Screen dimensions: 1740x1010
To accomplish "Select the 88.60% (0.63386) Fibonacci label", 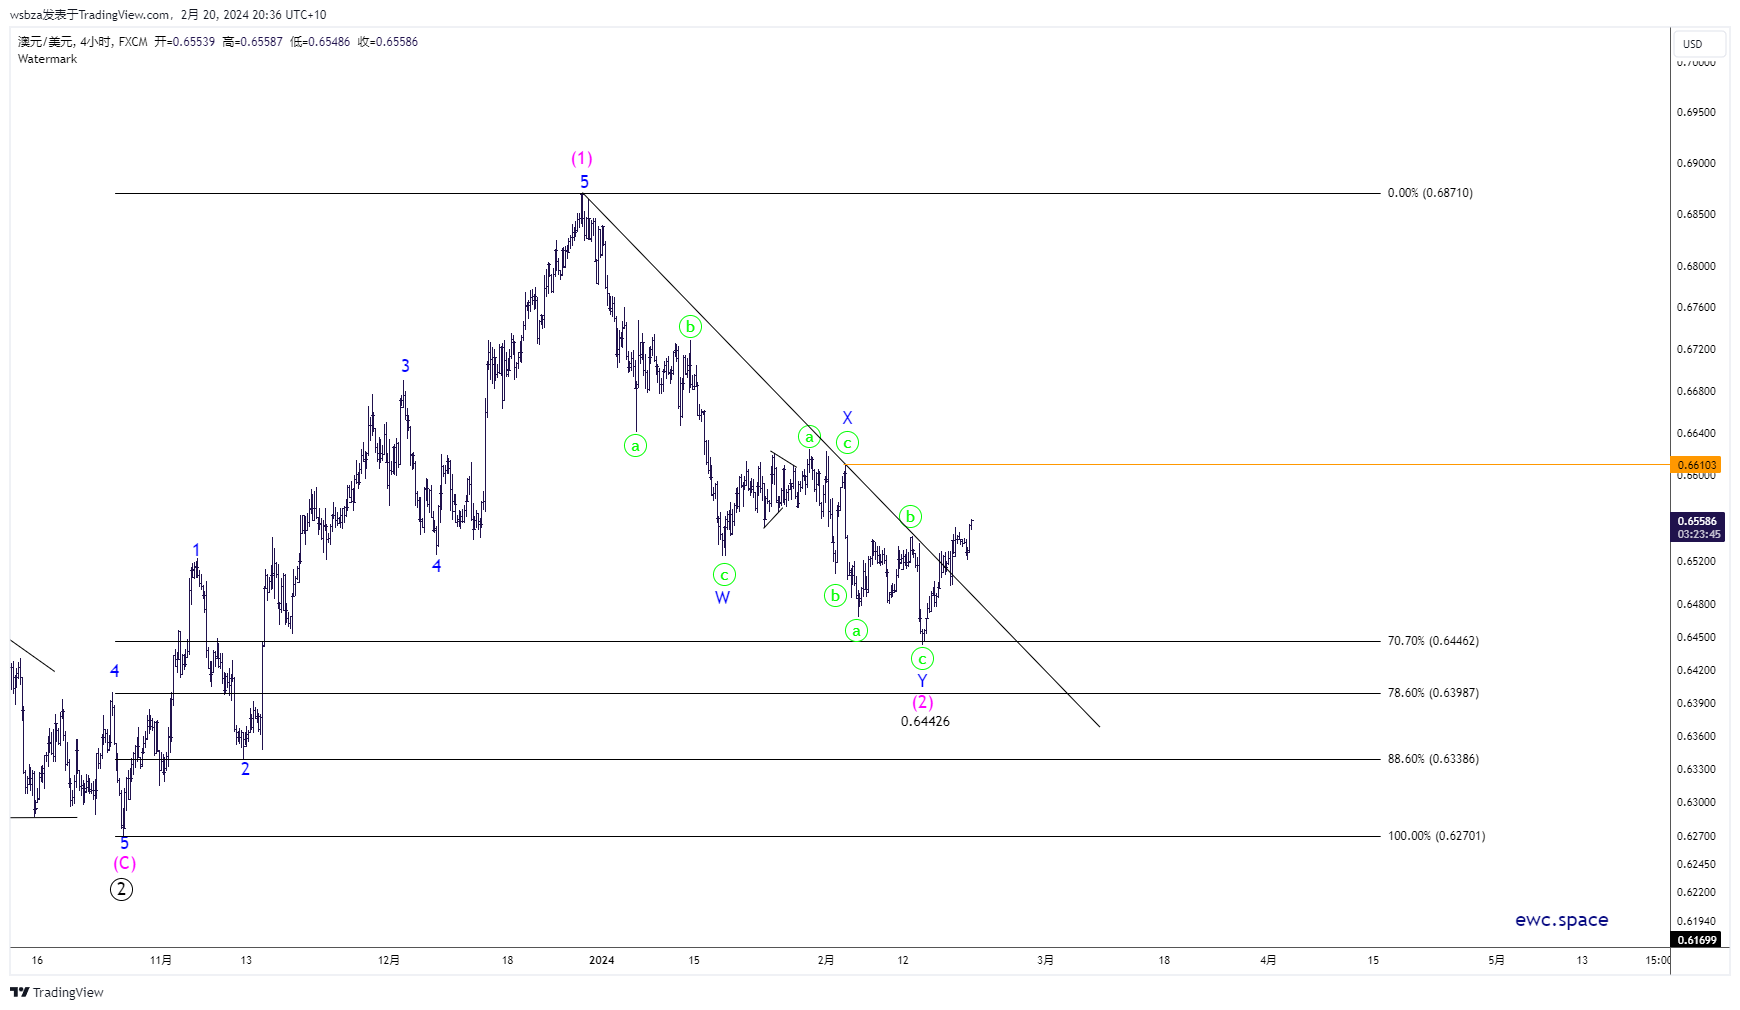I will coord(1433,759).
